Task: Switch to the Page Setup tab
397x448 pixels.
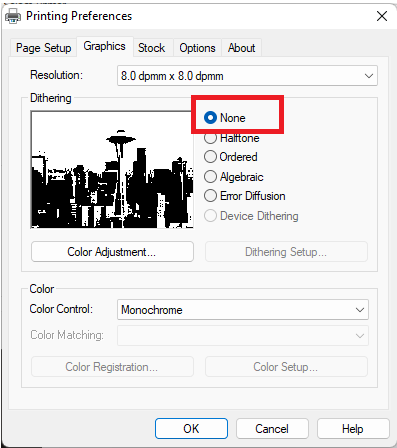Action: coord(43,48)
